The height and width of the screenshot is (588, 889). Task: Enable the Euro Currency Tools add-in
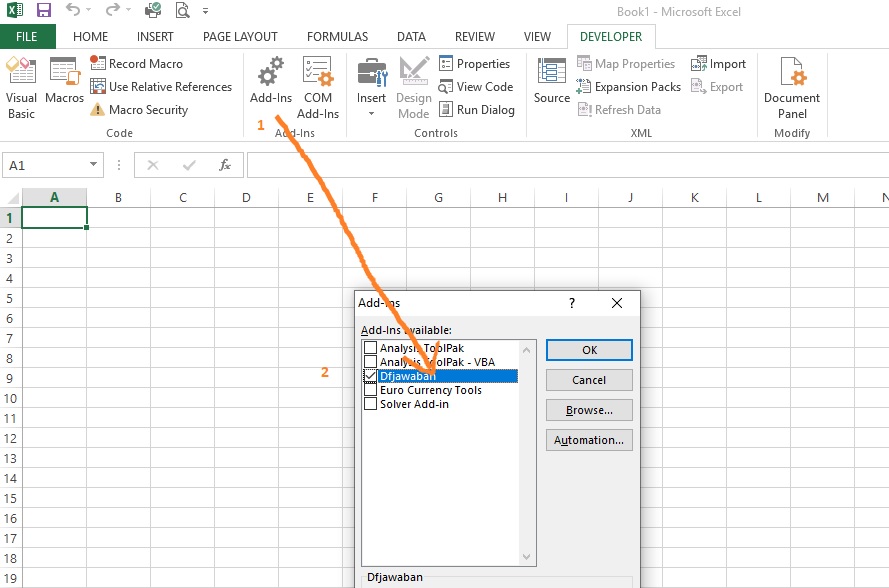pyautogui.click(x=371, y=390)
